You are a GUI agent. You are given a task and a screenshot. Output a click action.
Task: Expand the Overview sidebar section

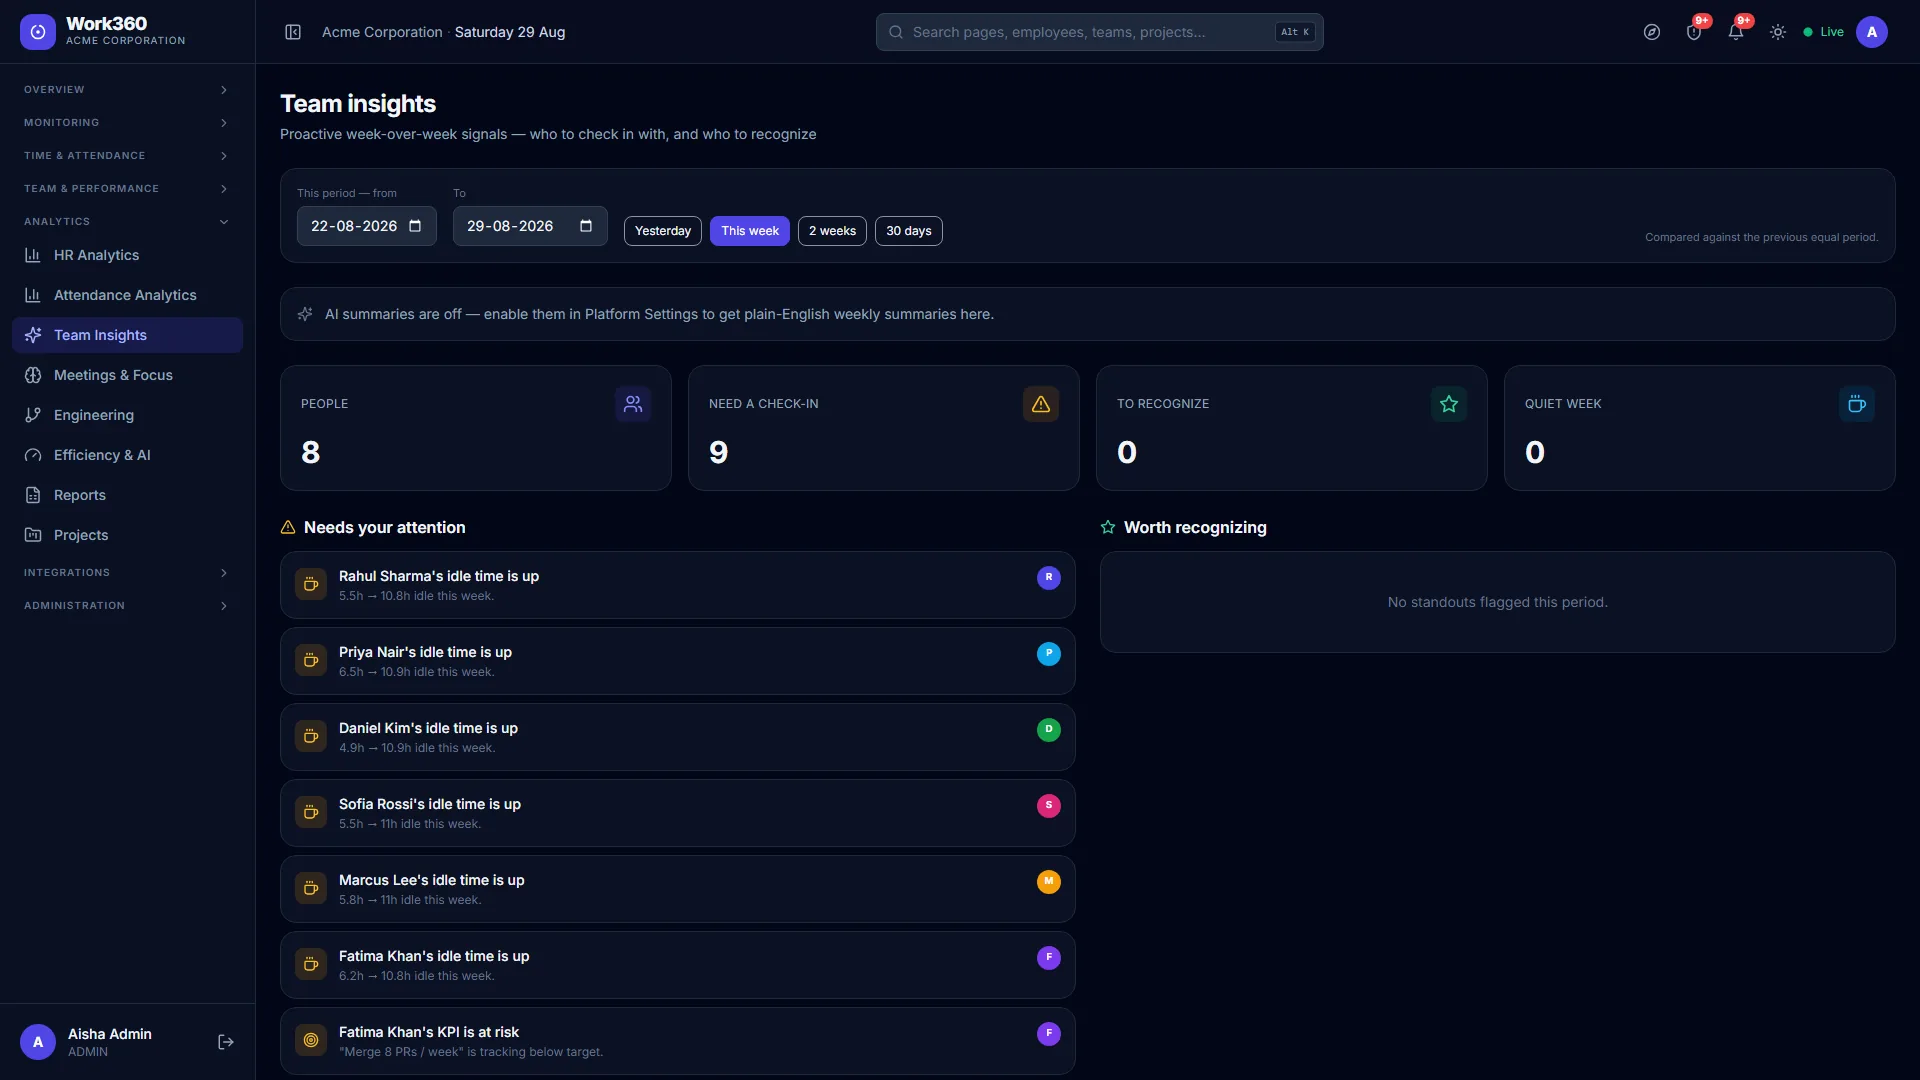pos(127,90)
